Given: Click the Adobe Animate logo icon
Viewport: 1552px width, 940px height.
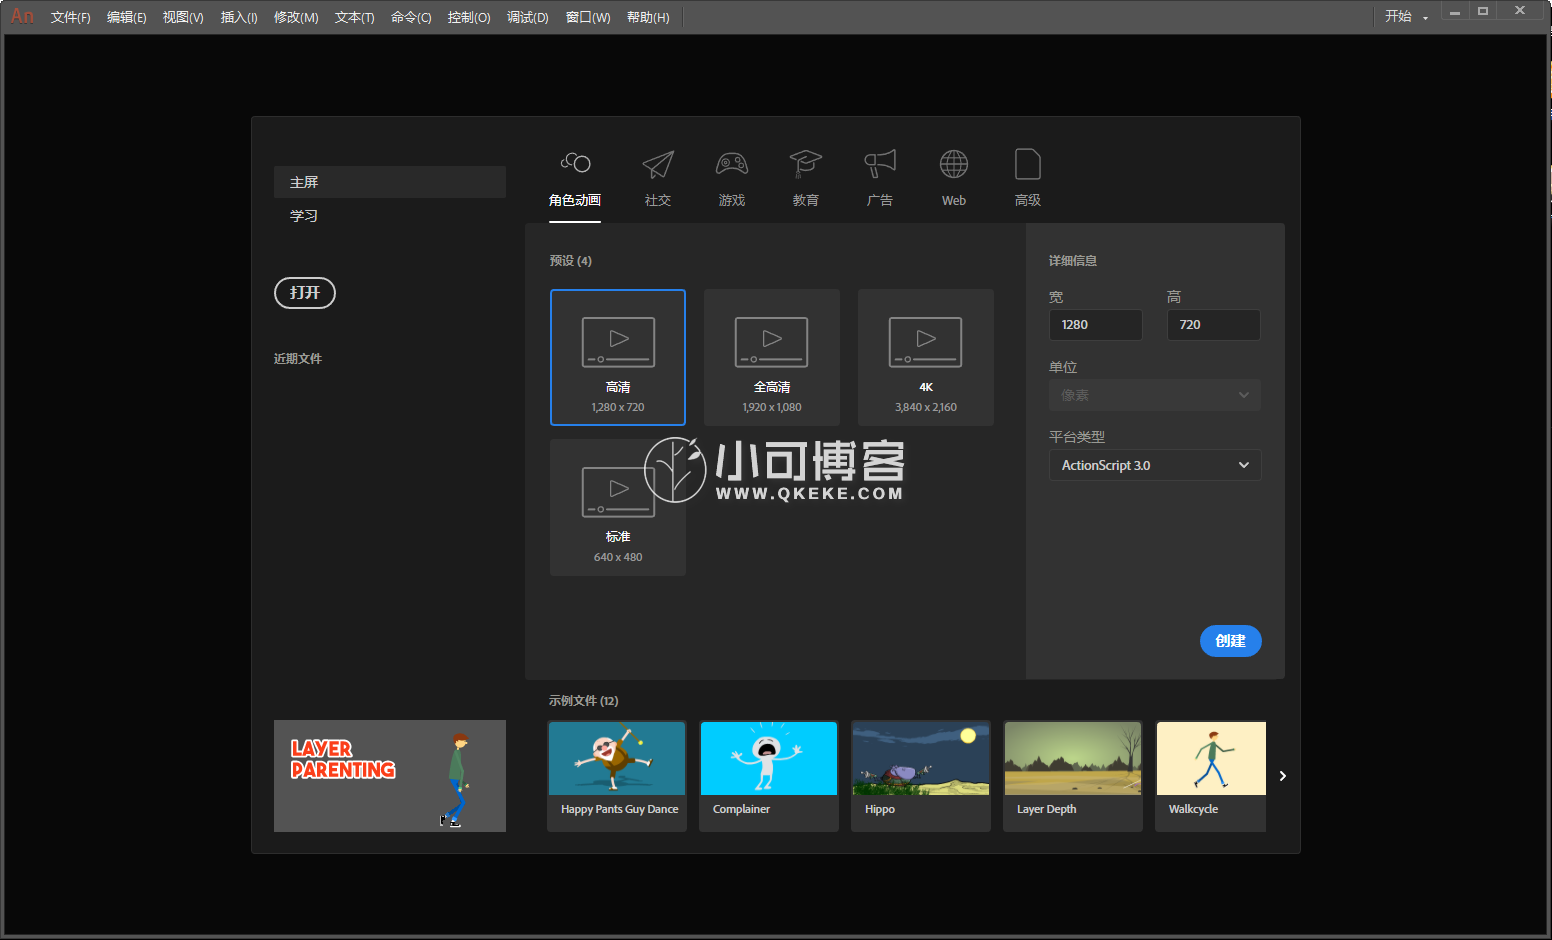Looking at the screenshot, I should [x=22, y=16].
